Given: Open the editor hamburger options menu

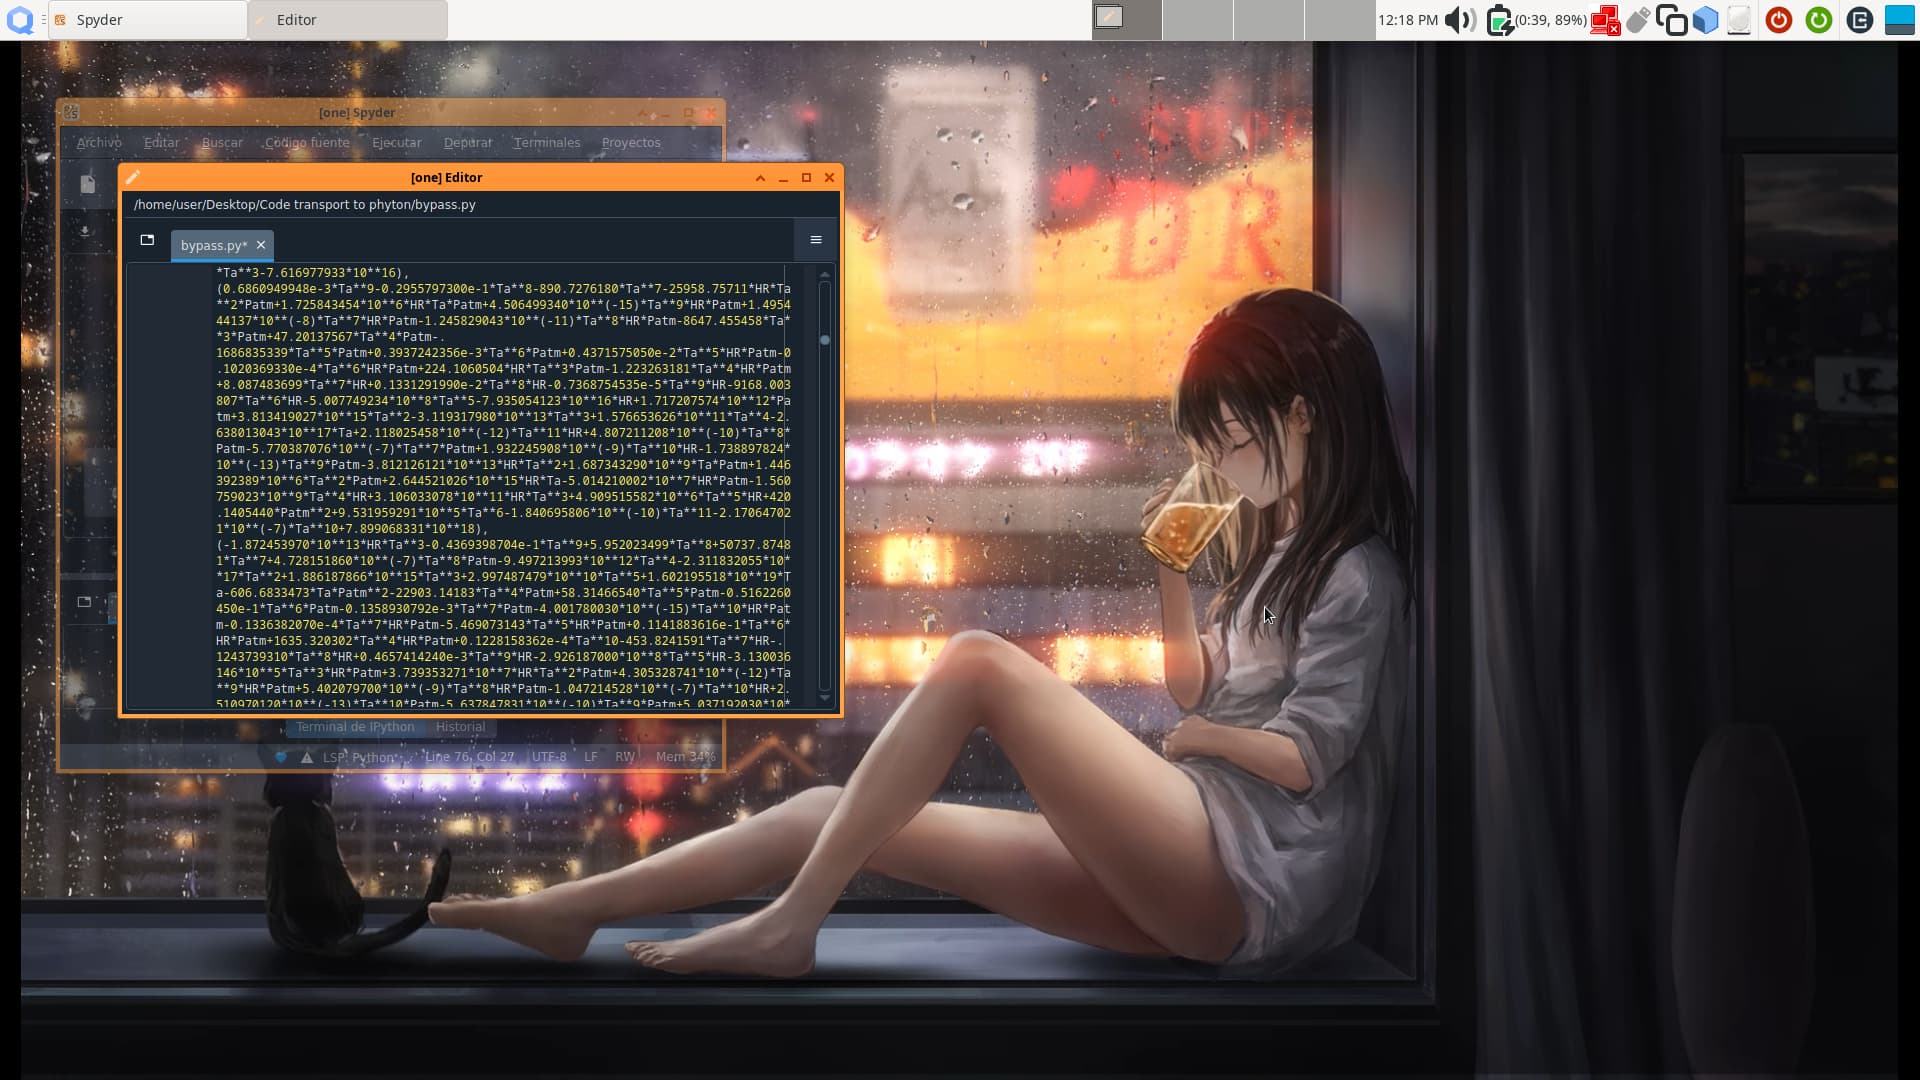Looking at the screenshot, I should coord(816,240).
